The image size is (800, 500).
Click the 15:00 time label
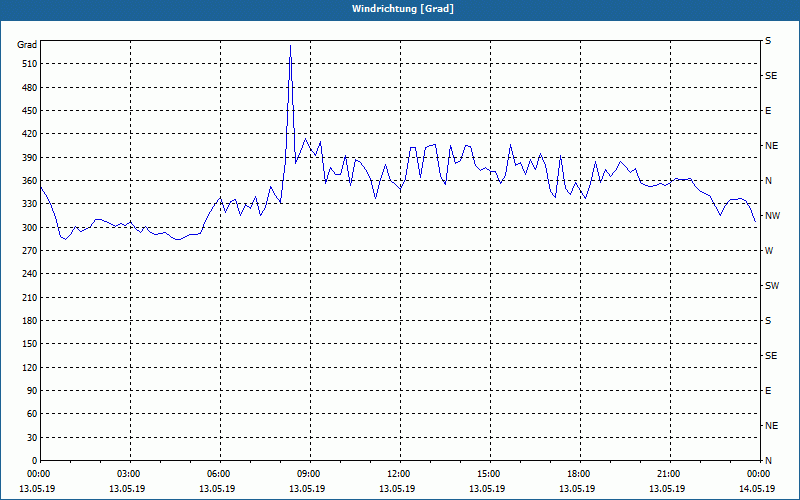tap(488, 473)
